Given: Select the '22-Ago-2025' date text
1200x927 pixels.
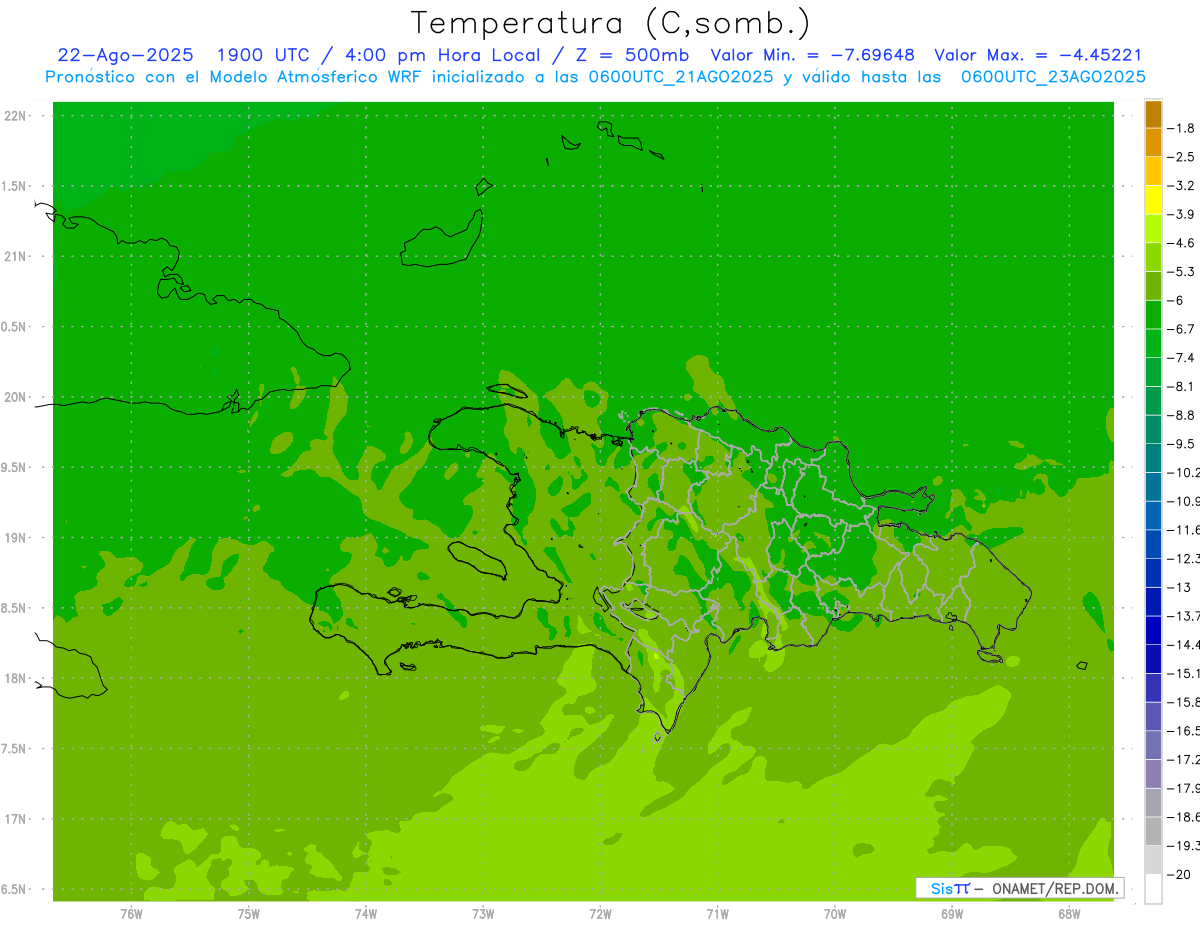Looking at the screenshot, I should (x=125, y=55).
